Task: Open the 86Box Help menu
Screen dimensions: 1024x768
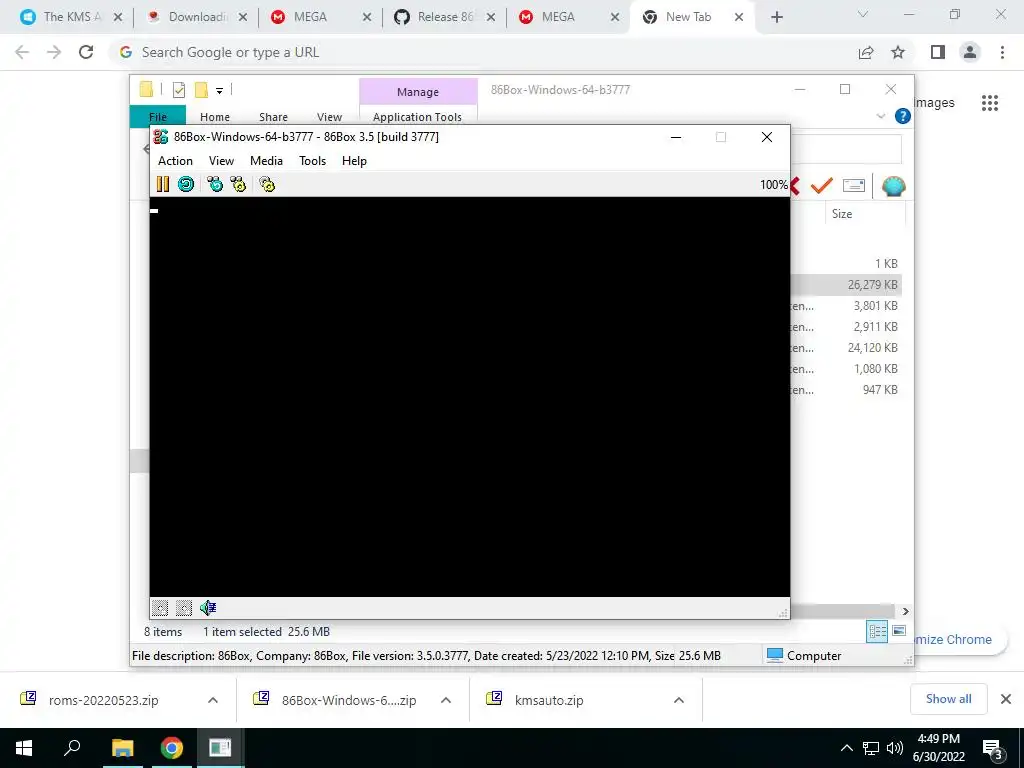Action: pyautogui.click(x=355, y=161)
